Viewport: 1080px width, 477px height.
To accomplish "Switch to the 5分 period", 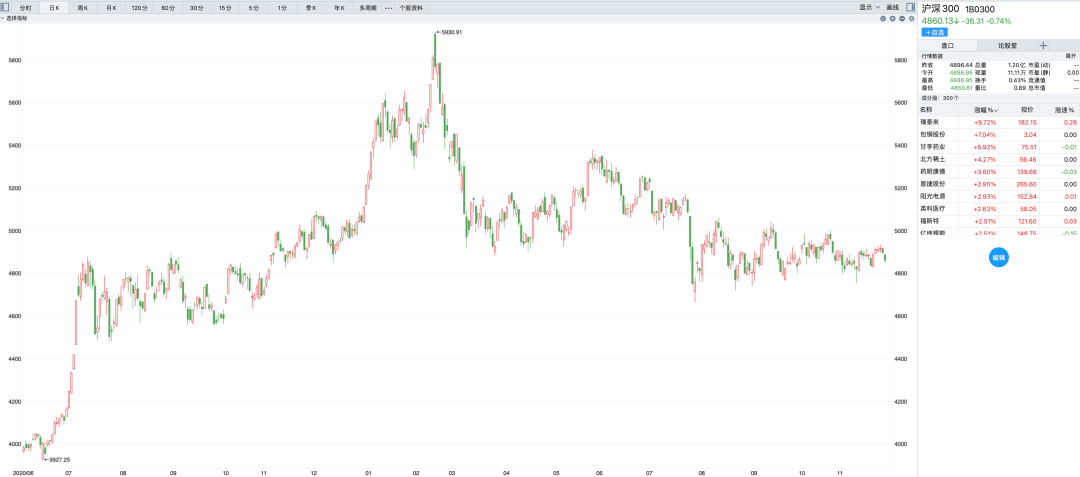I will [253, 8].
